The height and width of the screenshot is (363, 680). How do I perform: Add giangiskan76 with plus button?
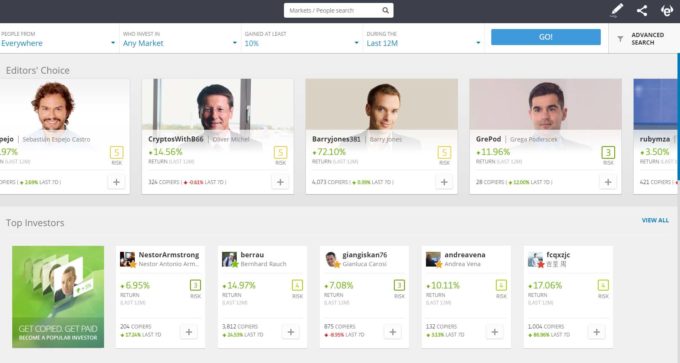[x=392, y=332]
